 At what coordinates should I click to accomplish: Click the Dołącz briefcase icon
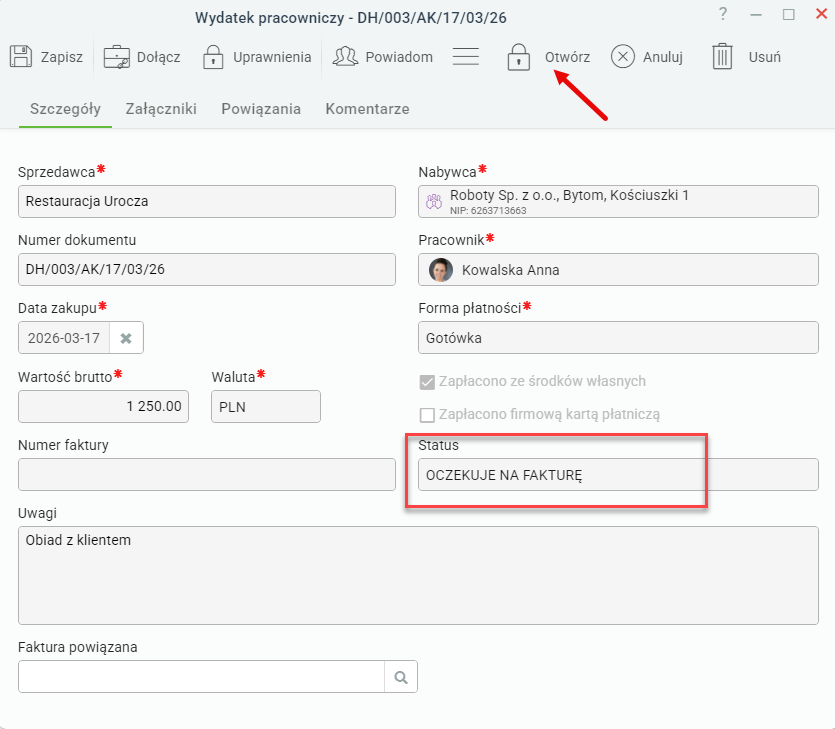[x=117, y=57]
